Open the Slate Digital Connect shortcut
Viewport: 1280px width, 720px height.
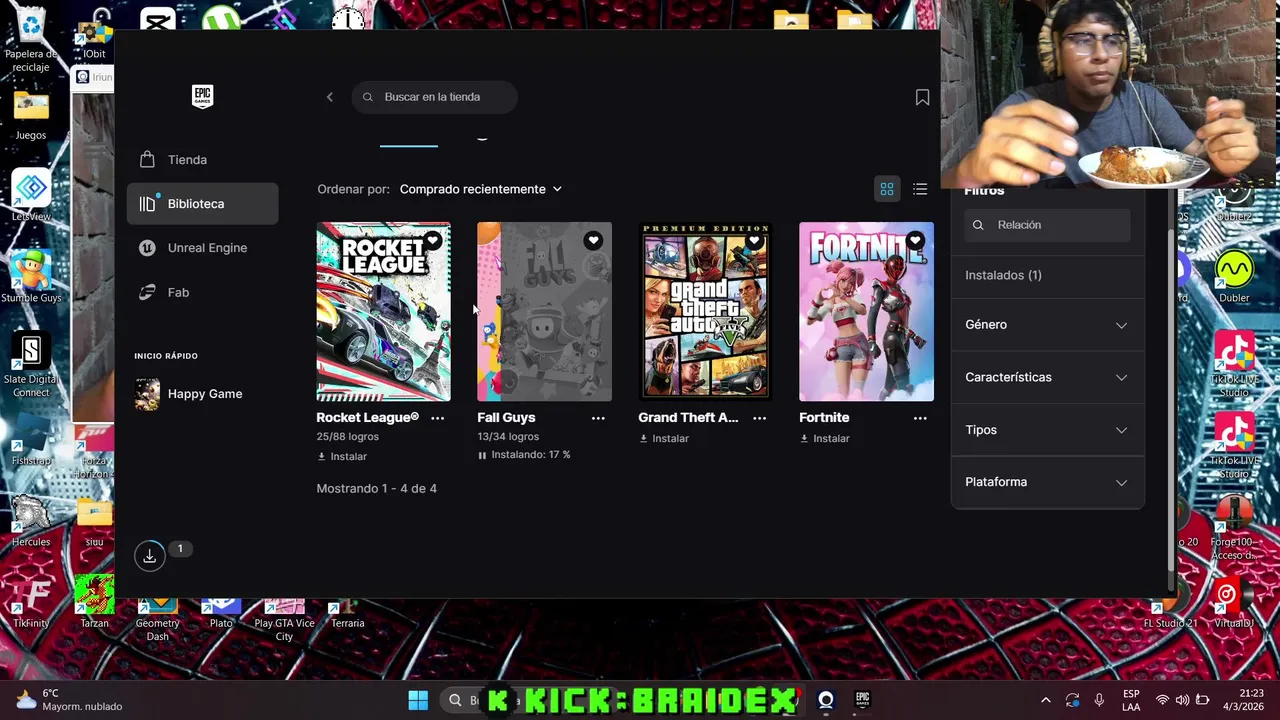[31, 364]
